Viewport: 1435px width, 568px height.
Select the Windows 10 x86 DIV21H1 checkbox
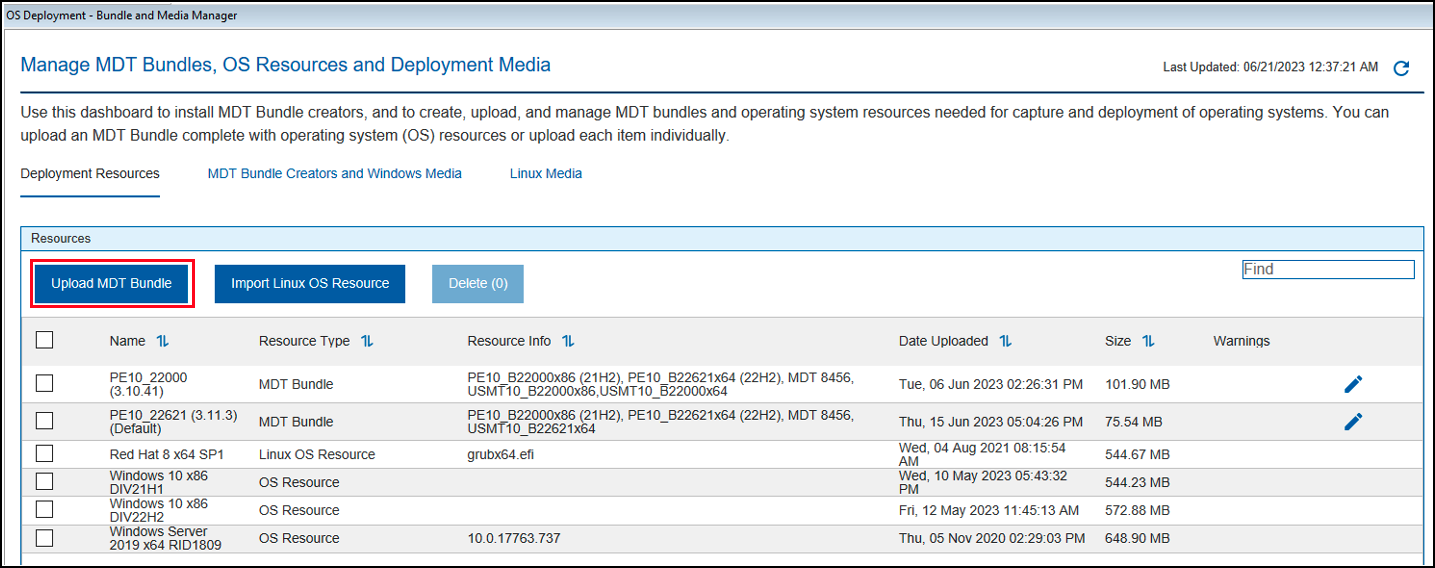[44, 482]
